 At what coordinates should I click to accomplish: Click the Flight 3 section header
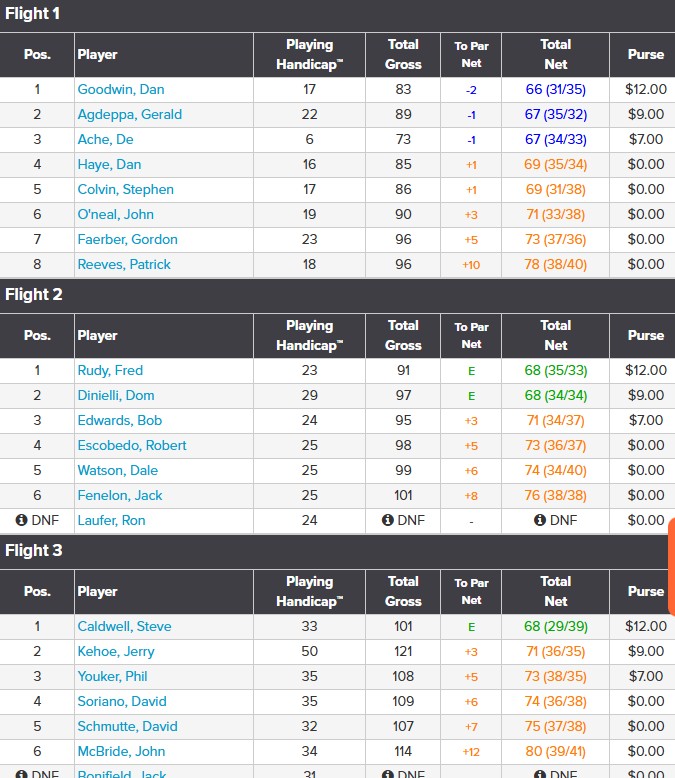click(x=34, y=550)
